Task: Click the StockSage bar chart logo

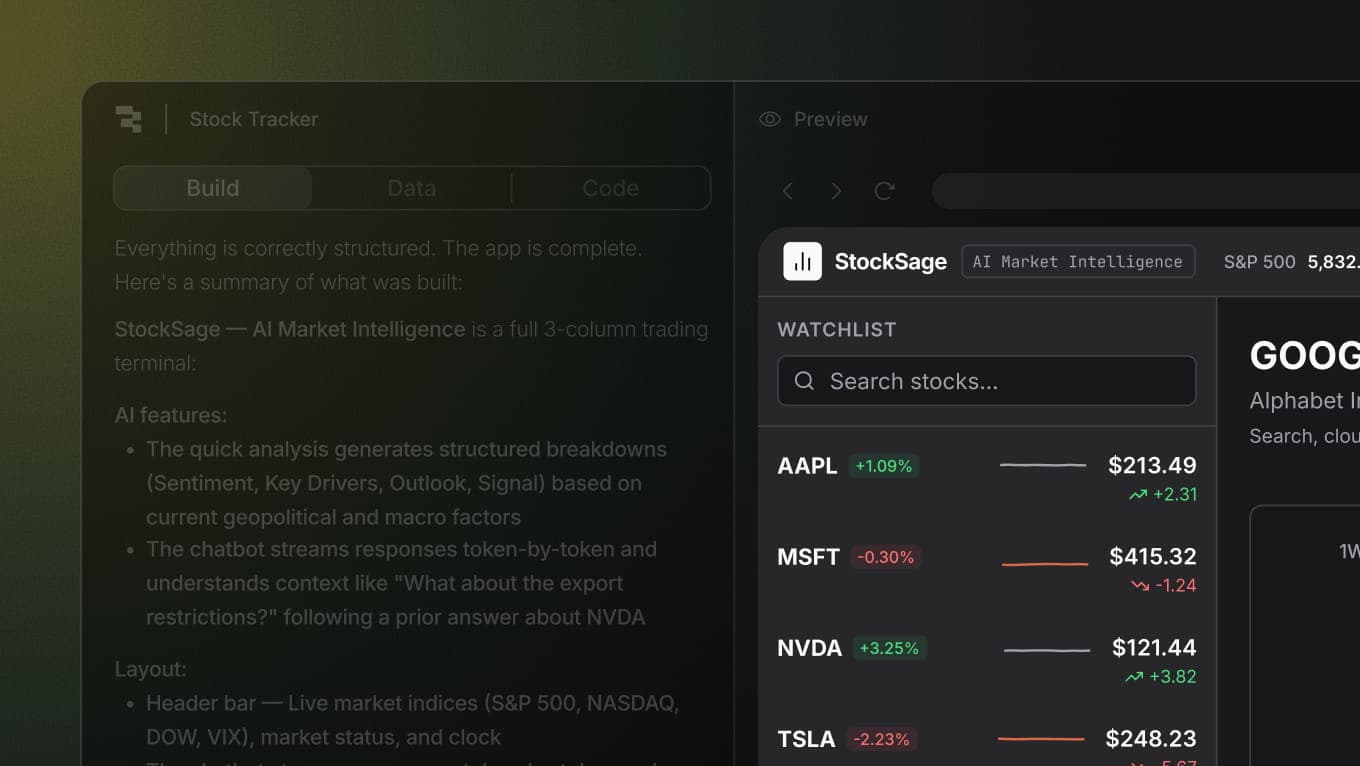Action: pyautogui.click(x=802, y=262)
